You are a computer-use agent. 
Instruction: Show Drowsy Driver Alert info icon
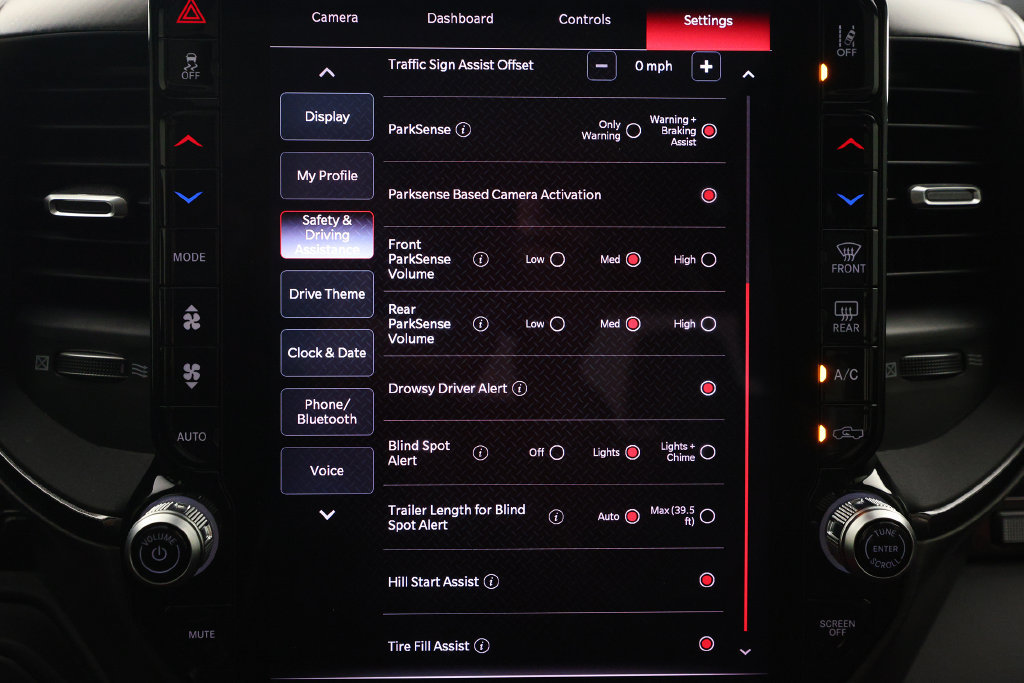520,389
